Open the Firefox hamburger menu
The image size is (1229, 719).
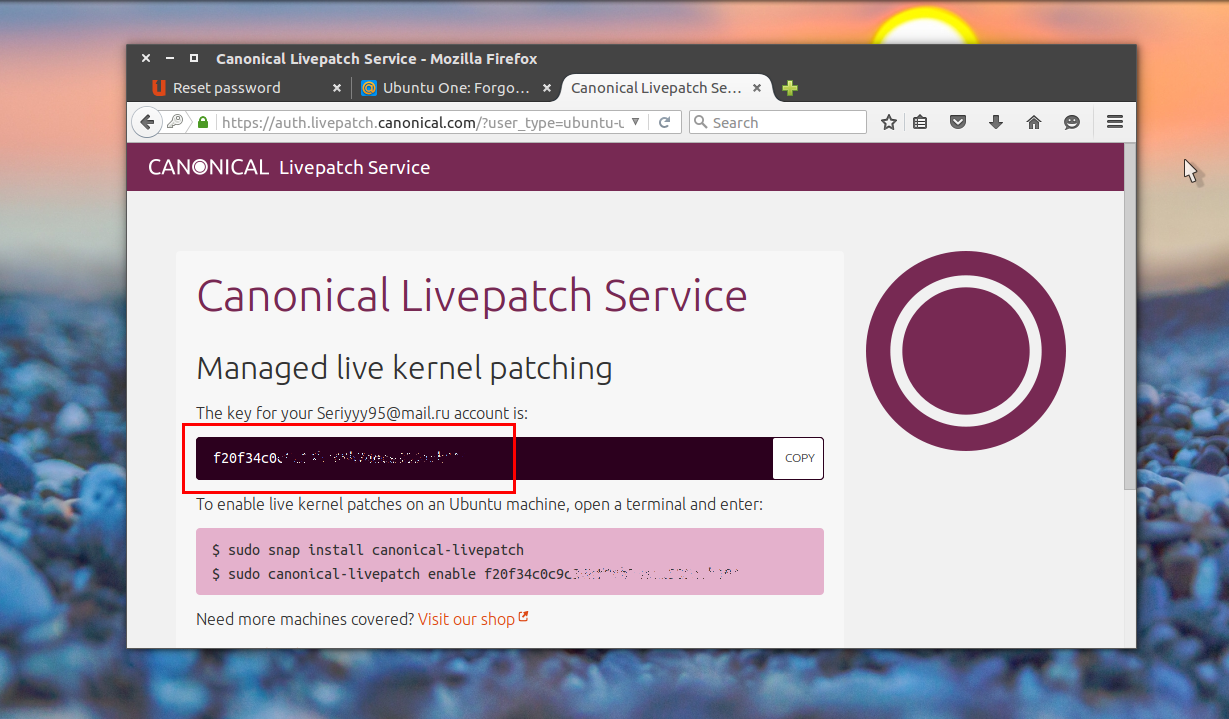(1115, 122)
